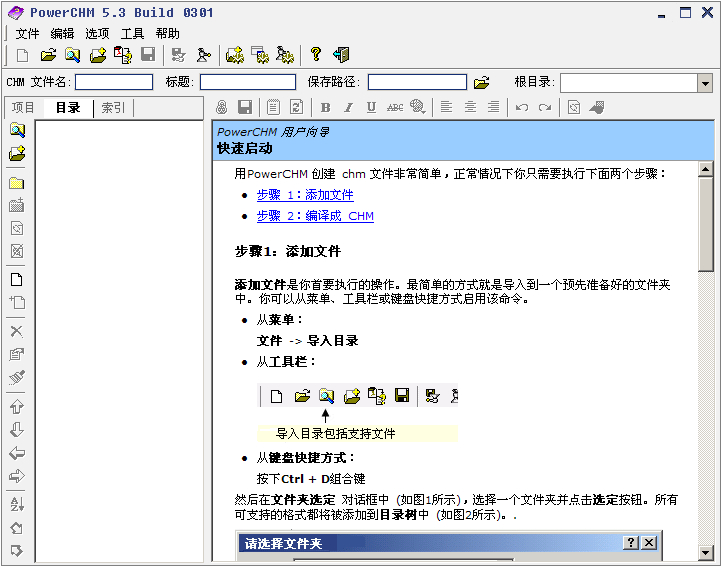Click the 标题 input field
This screenshot has height=568, width=723.
248,82
